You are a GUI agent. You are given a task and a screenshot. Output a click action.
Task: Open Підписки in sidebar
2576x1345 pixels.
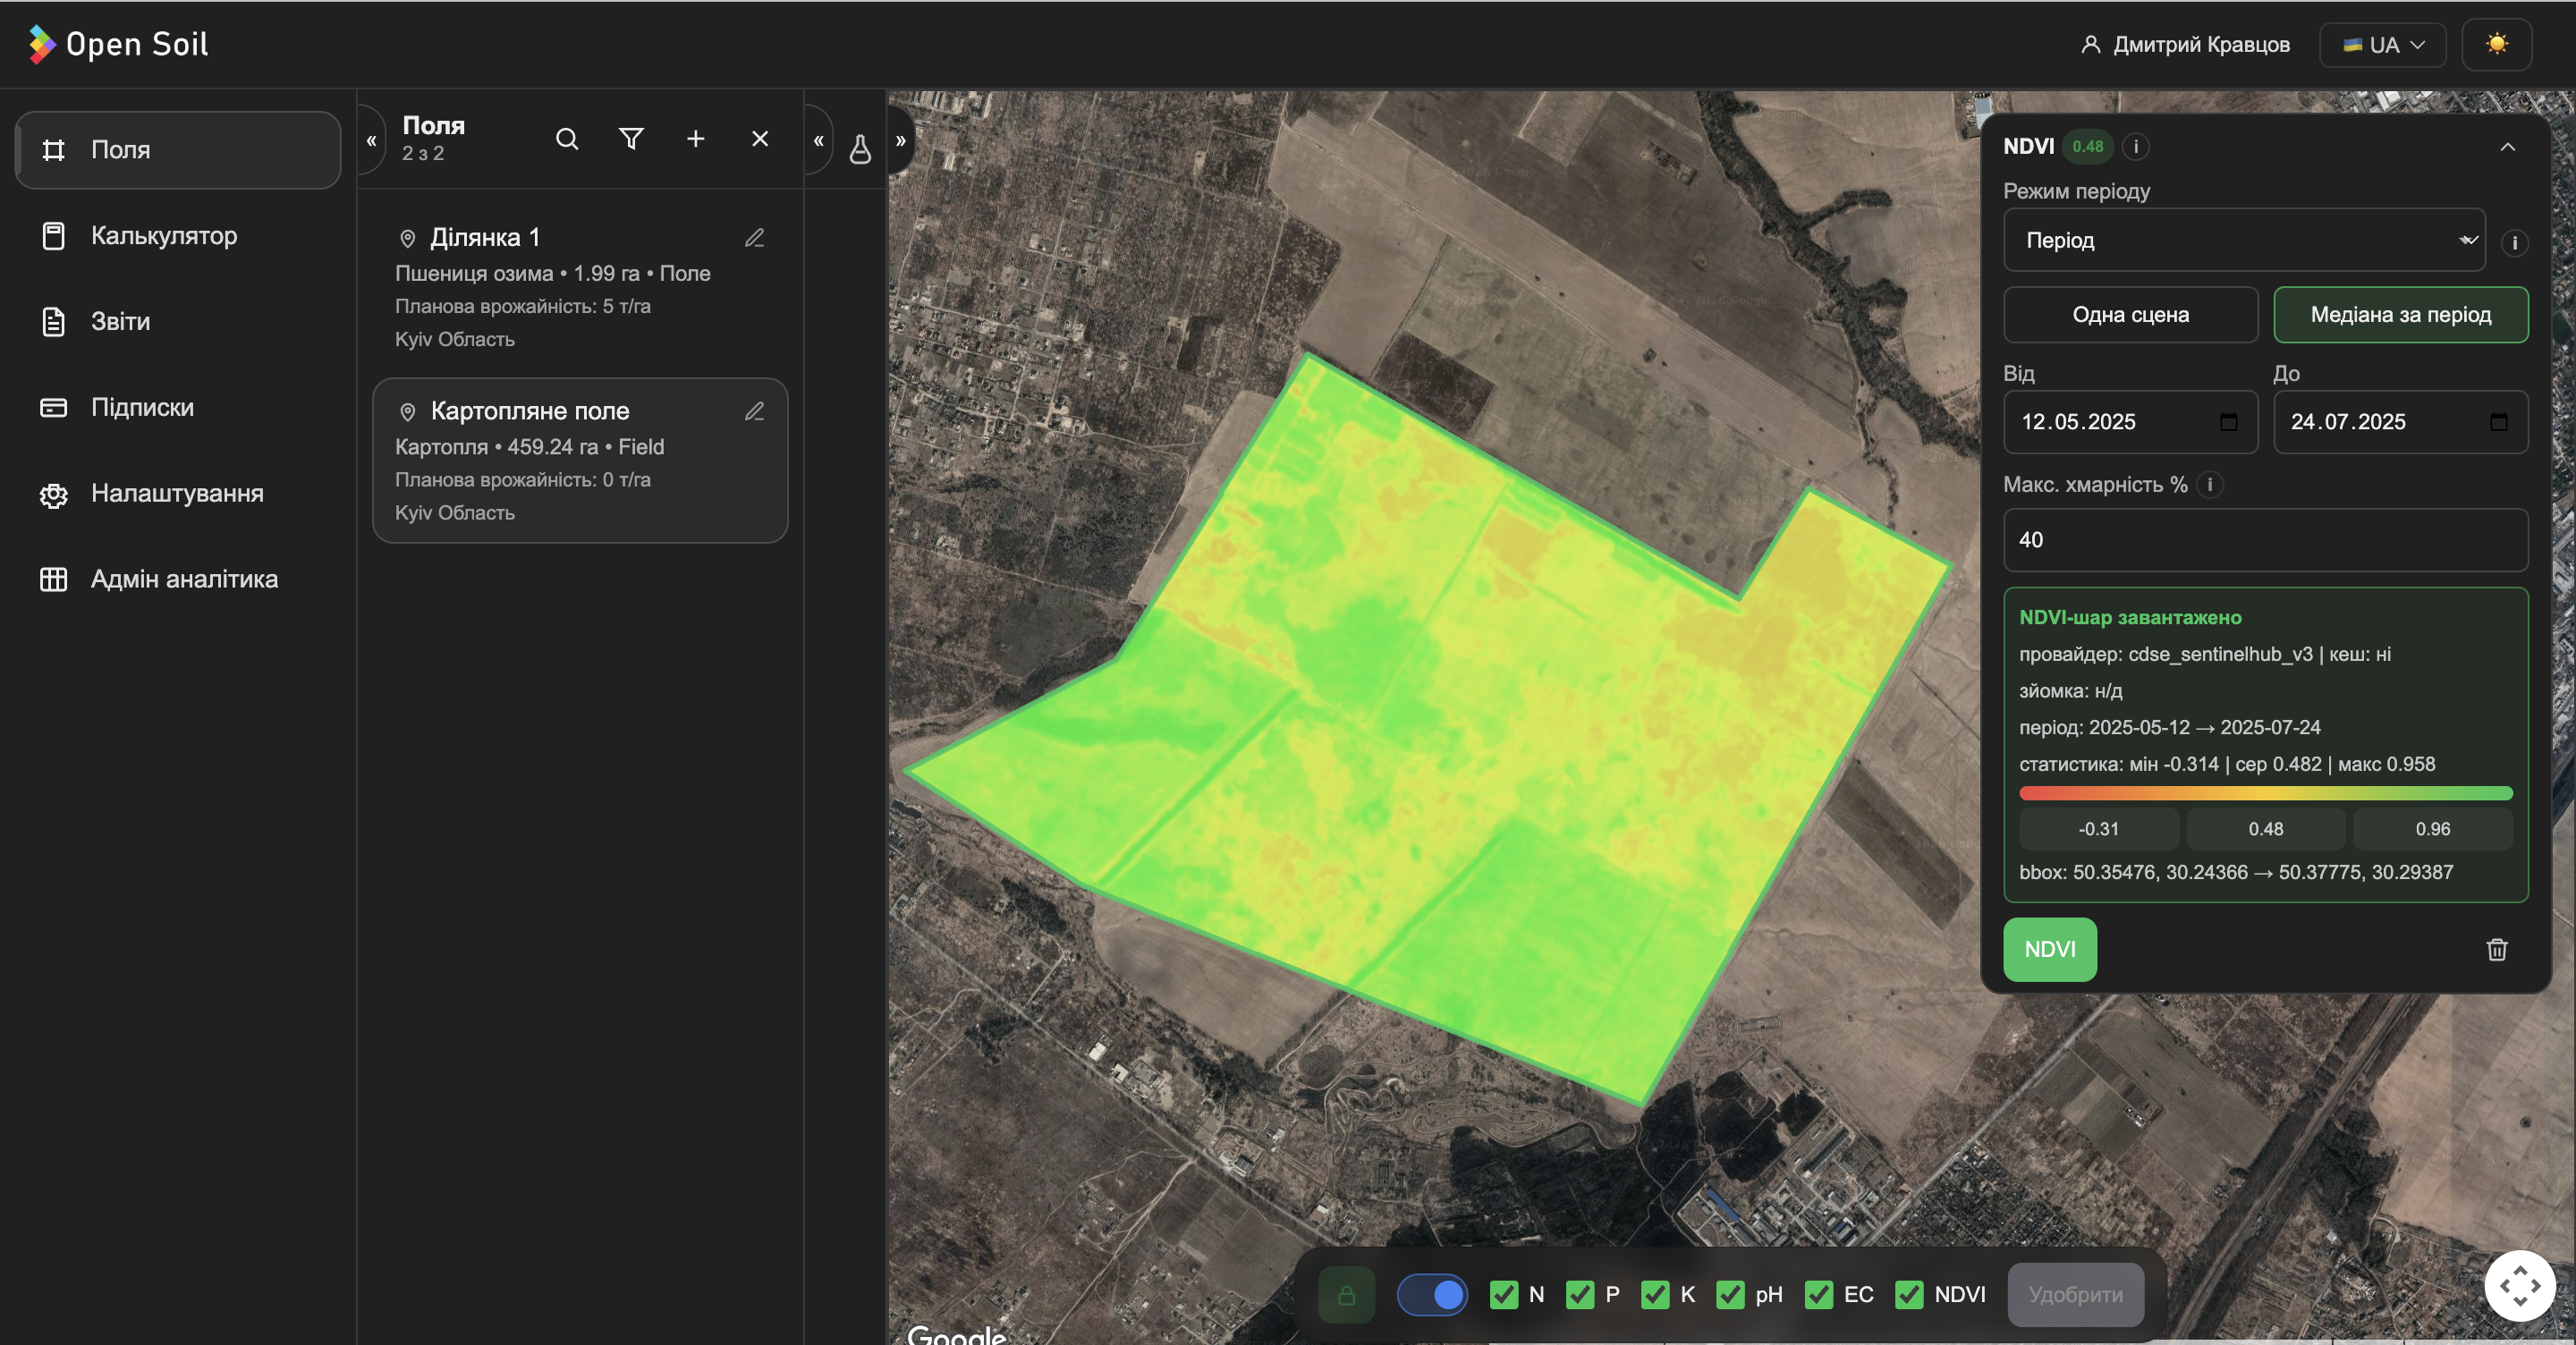point(178,408)
